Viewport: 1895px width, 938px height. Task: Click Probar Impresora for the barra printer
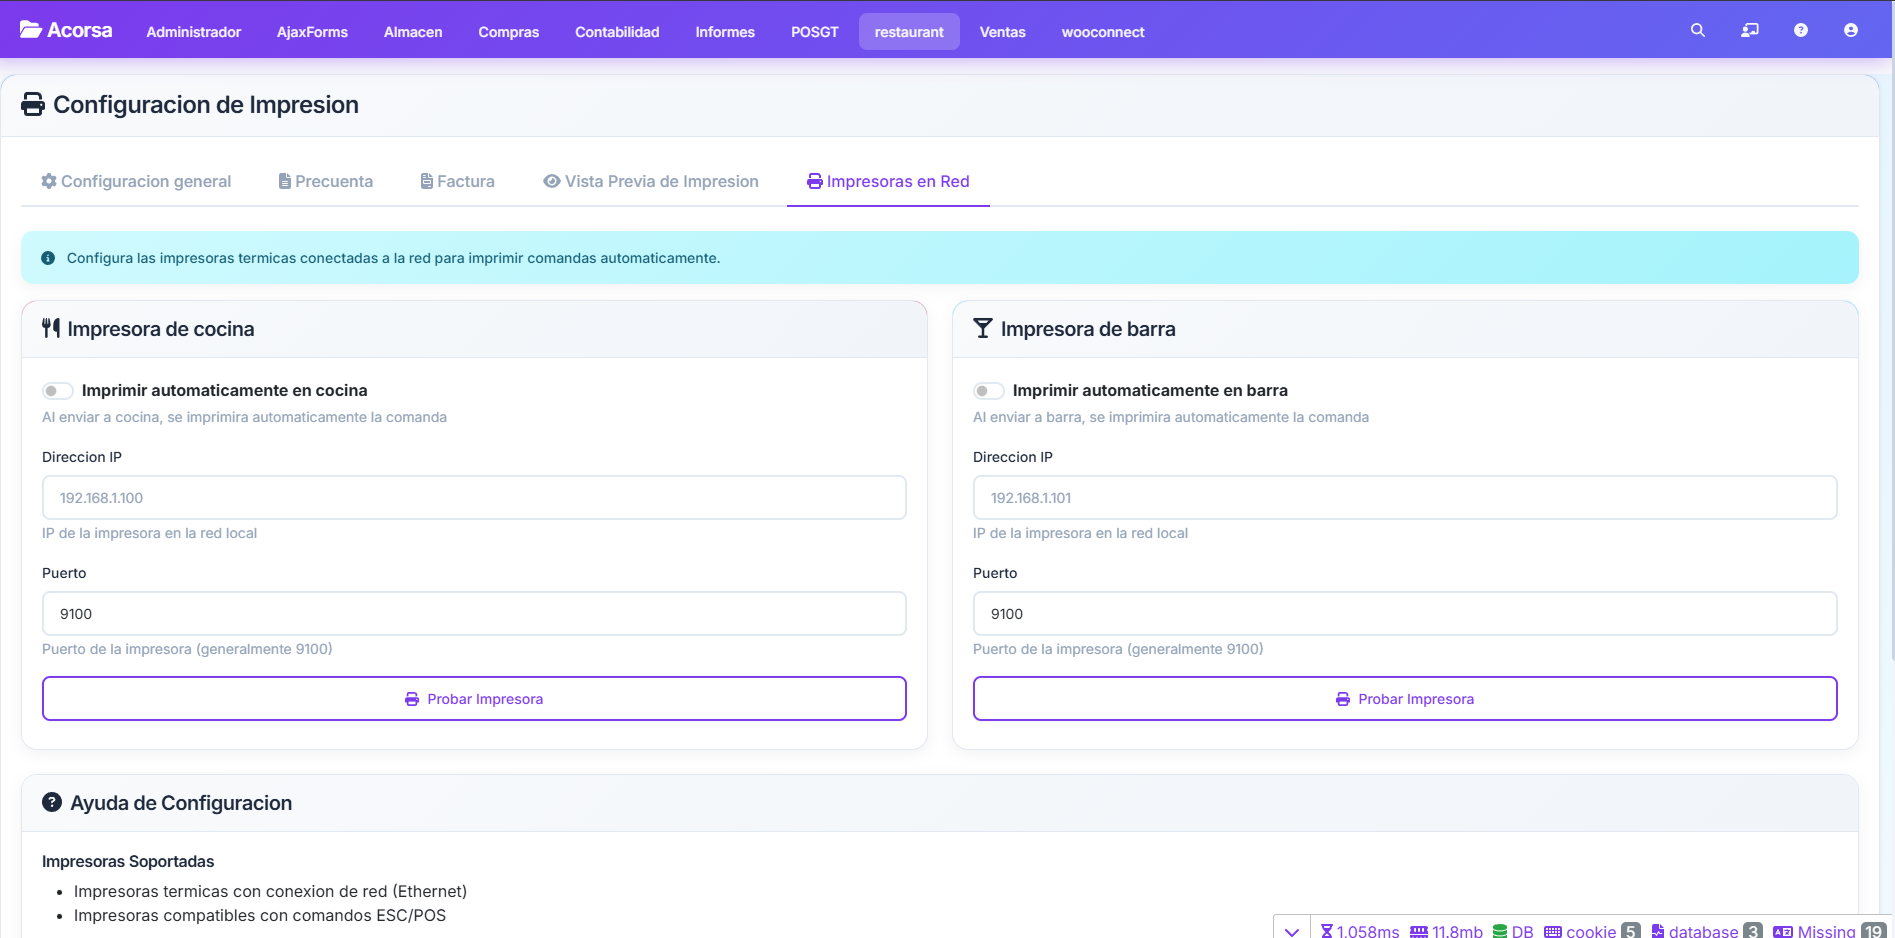(1405, 699)
